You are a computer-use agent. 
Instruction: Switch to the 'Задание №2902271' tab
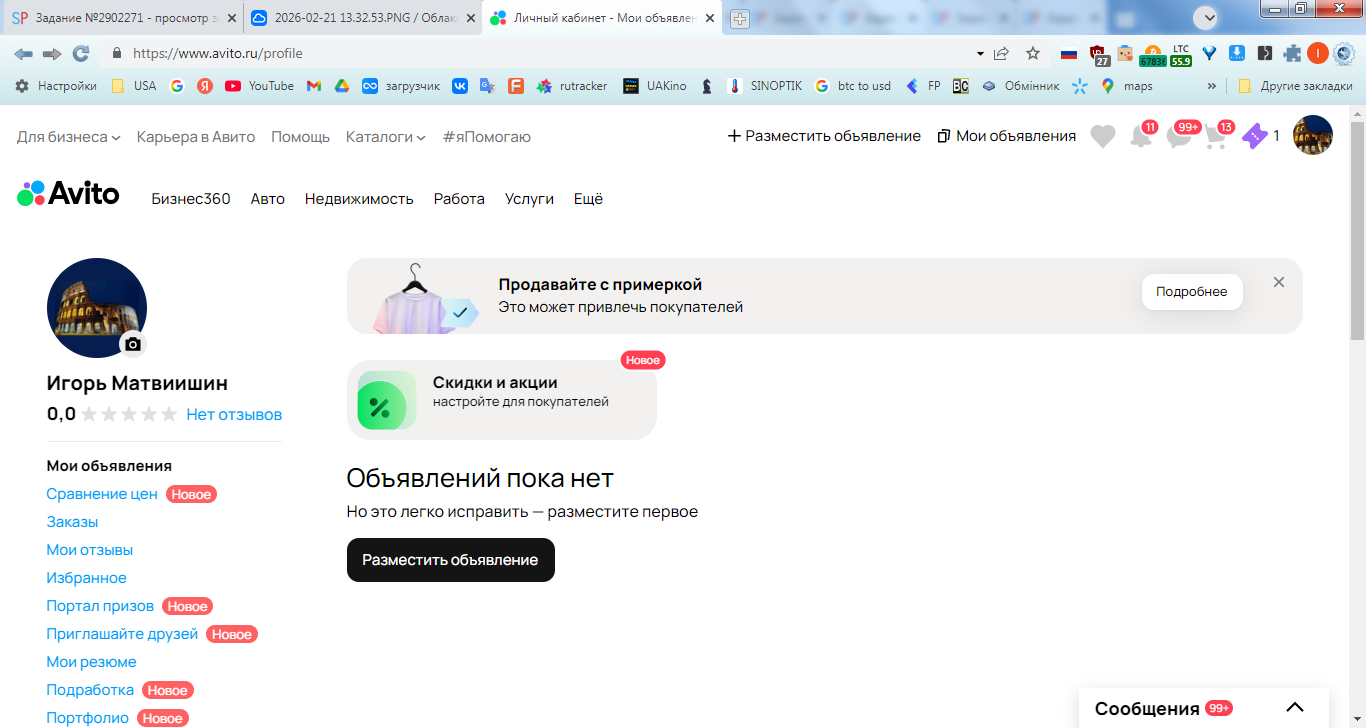click(x=123, y=18)
